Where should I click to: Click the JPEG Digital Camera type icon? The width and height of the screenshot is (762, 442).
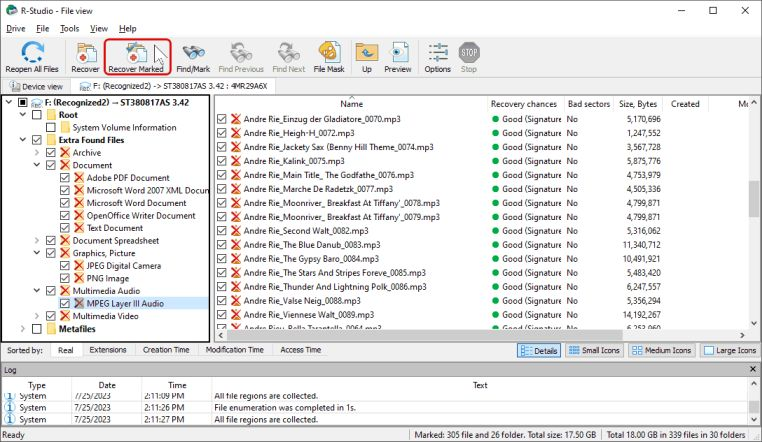coord(79,266)
